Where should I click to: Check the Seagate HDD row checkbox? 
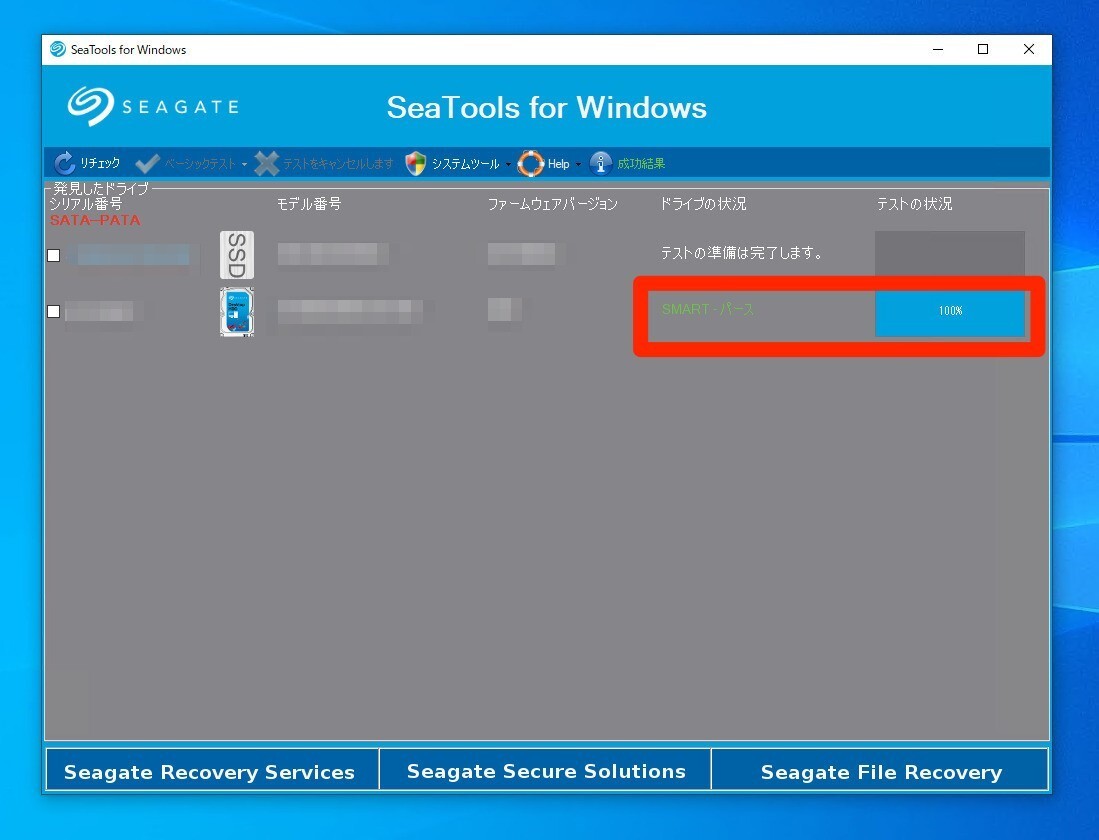coord(54,311)
